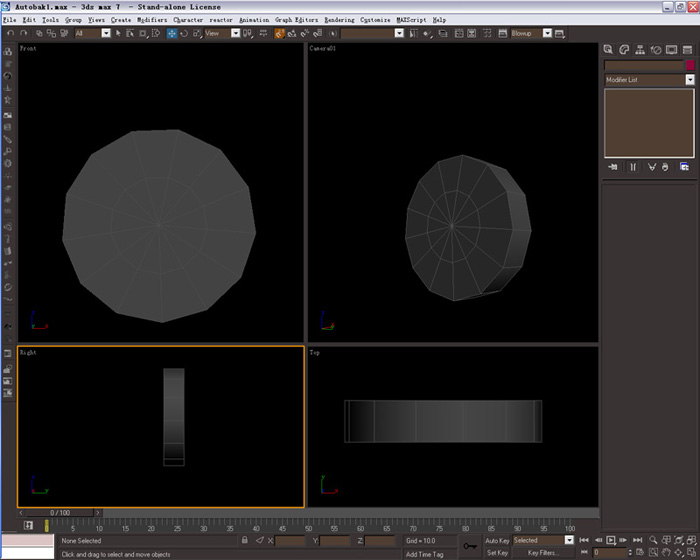Click the Redo arrow in main toolbar

[24, 33]
